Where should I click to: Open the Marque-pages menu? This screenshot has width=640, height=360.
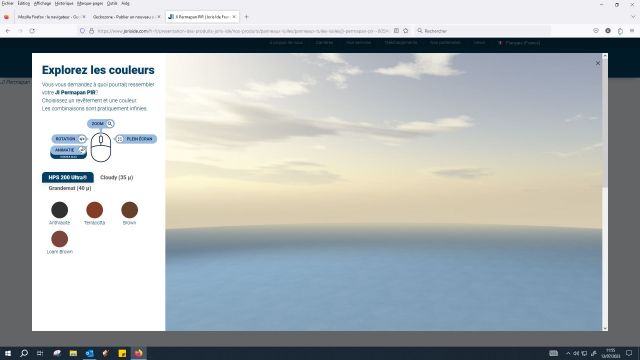click(90, 3)
